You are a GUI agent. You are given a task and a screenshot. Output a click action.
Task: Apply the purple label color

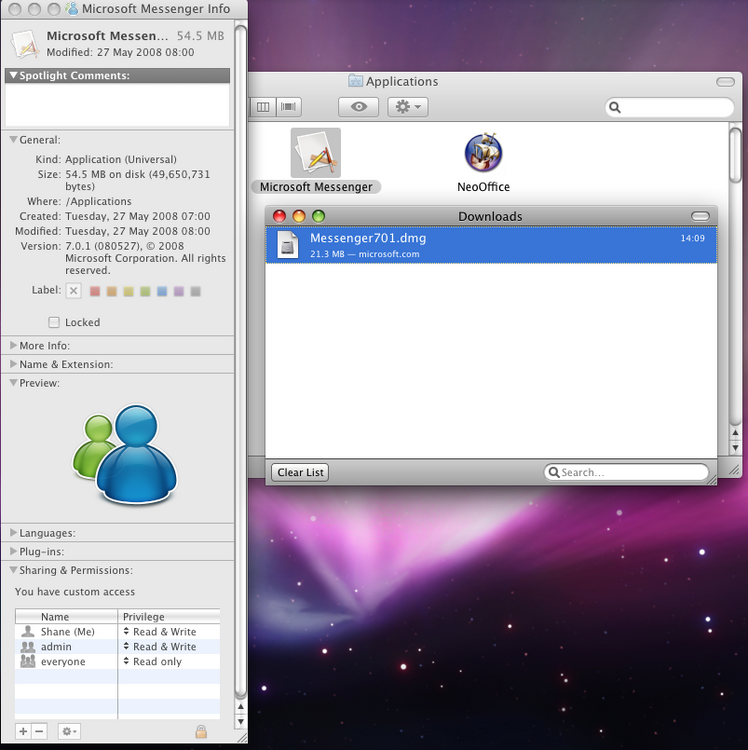[179, 291]
